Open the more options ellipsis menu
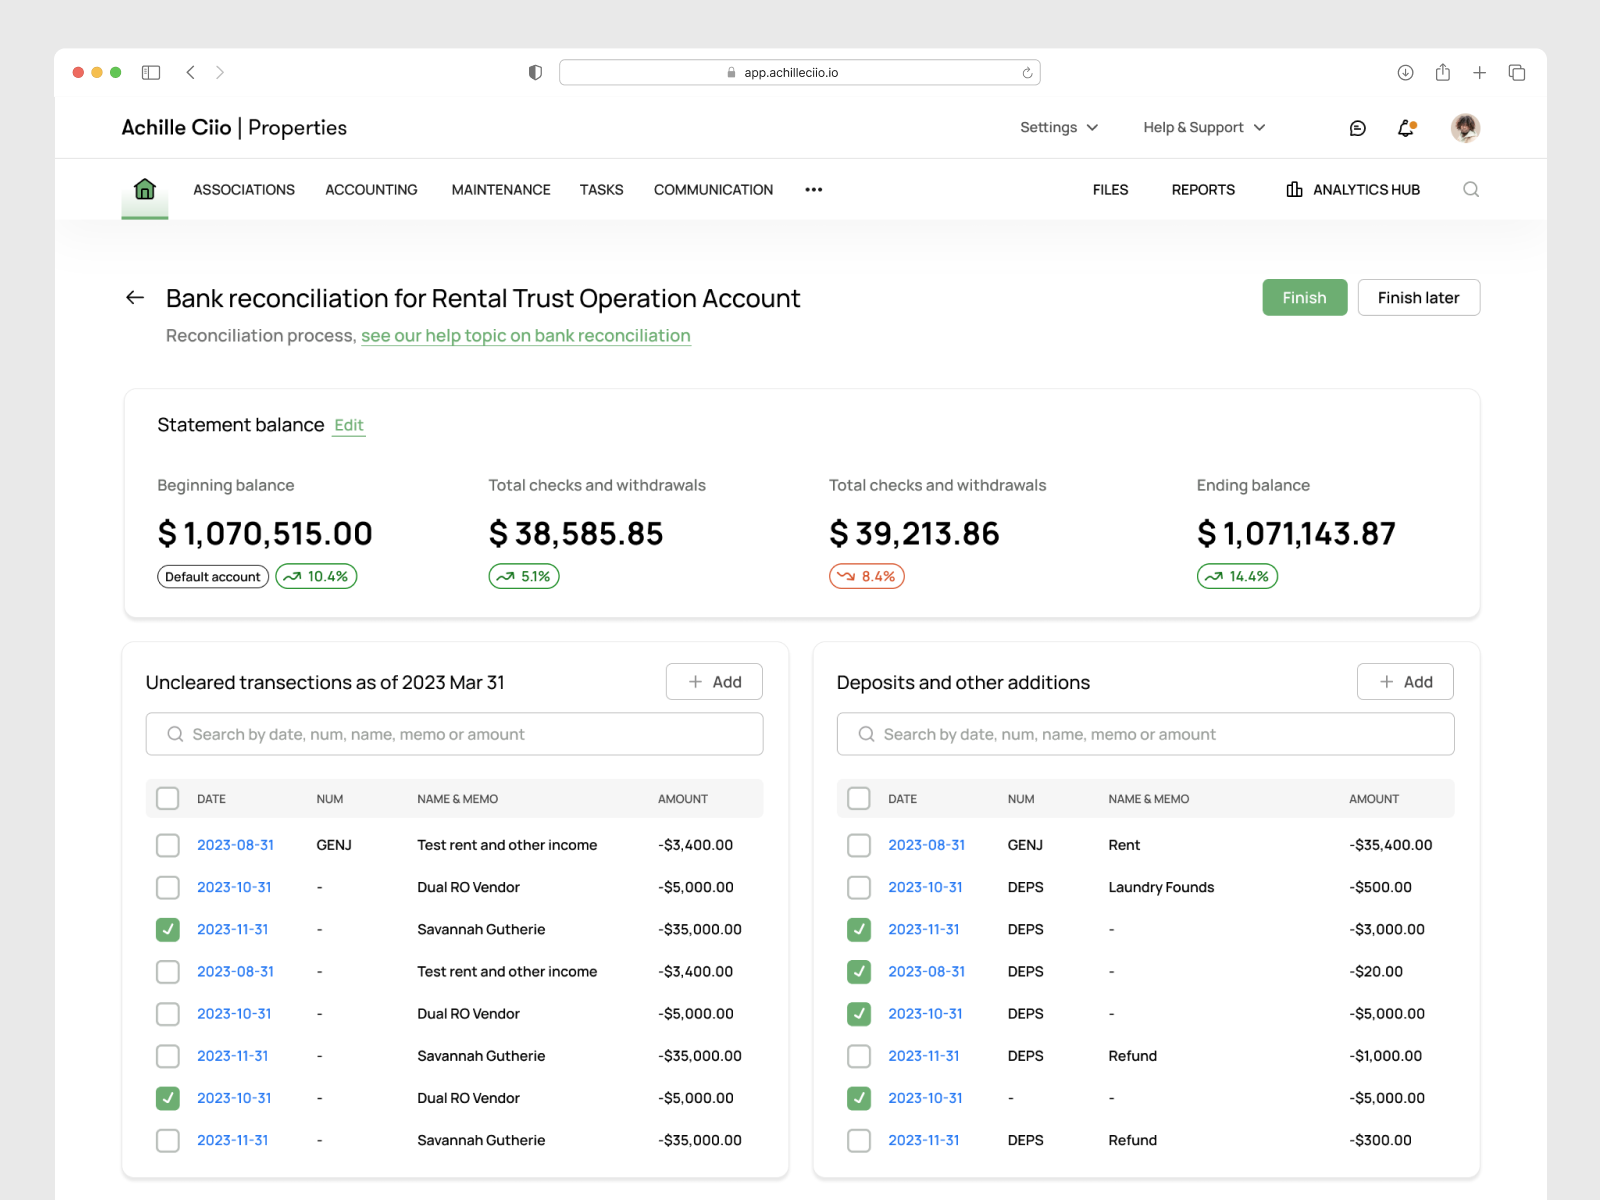 point(813,189)
